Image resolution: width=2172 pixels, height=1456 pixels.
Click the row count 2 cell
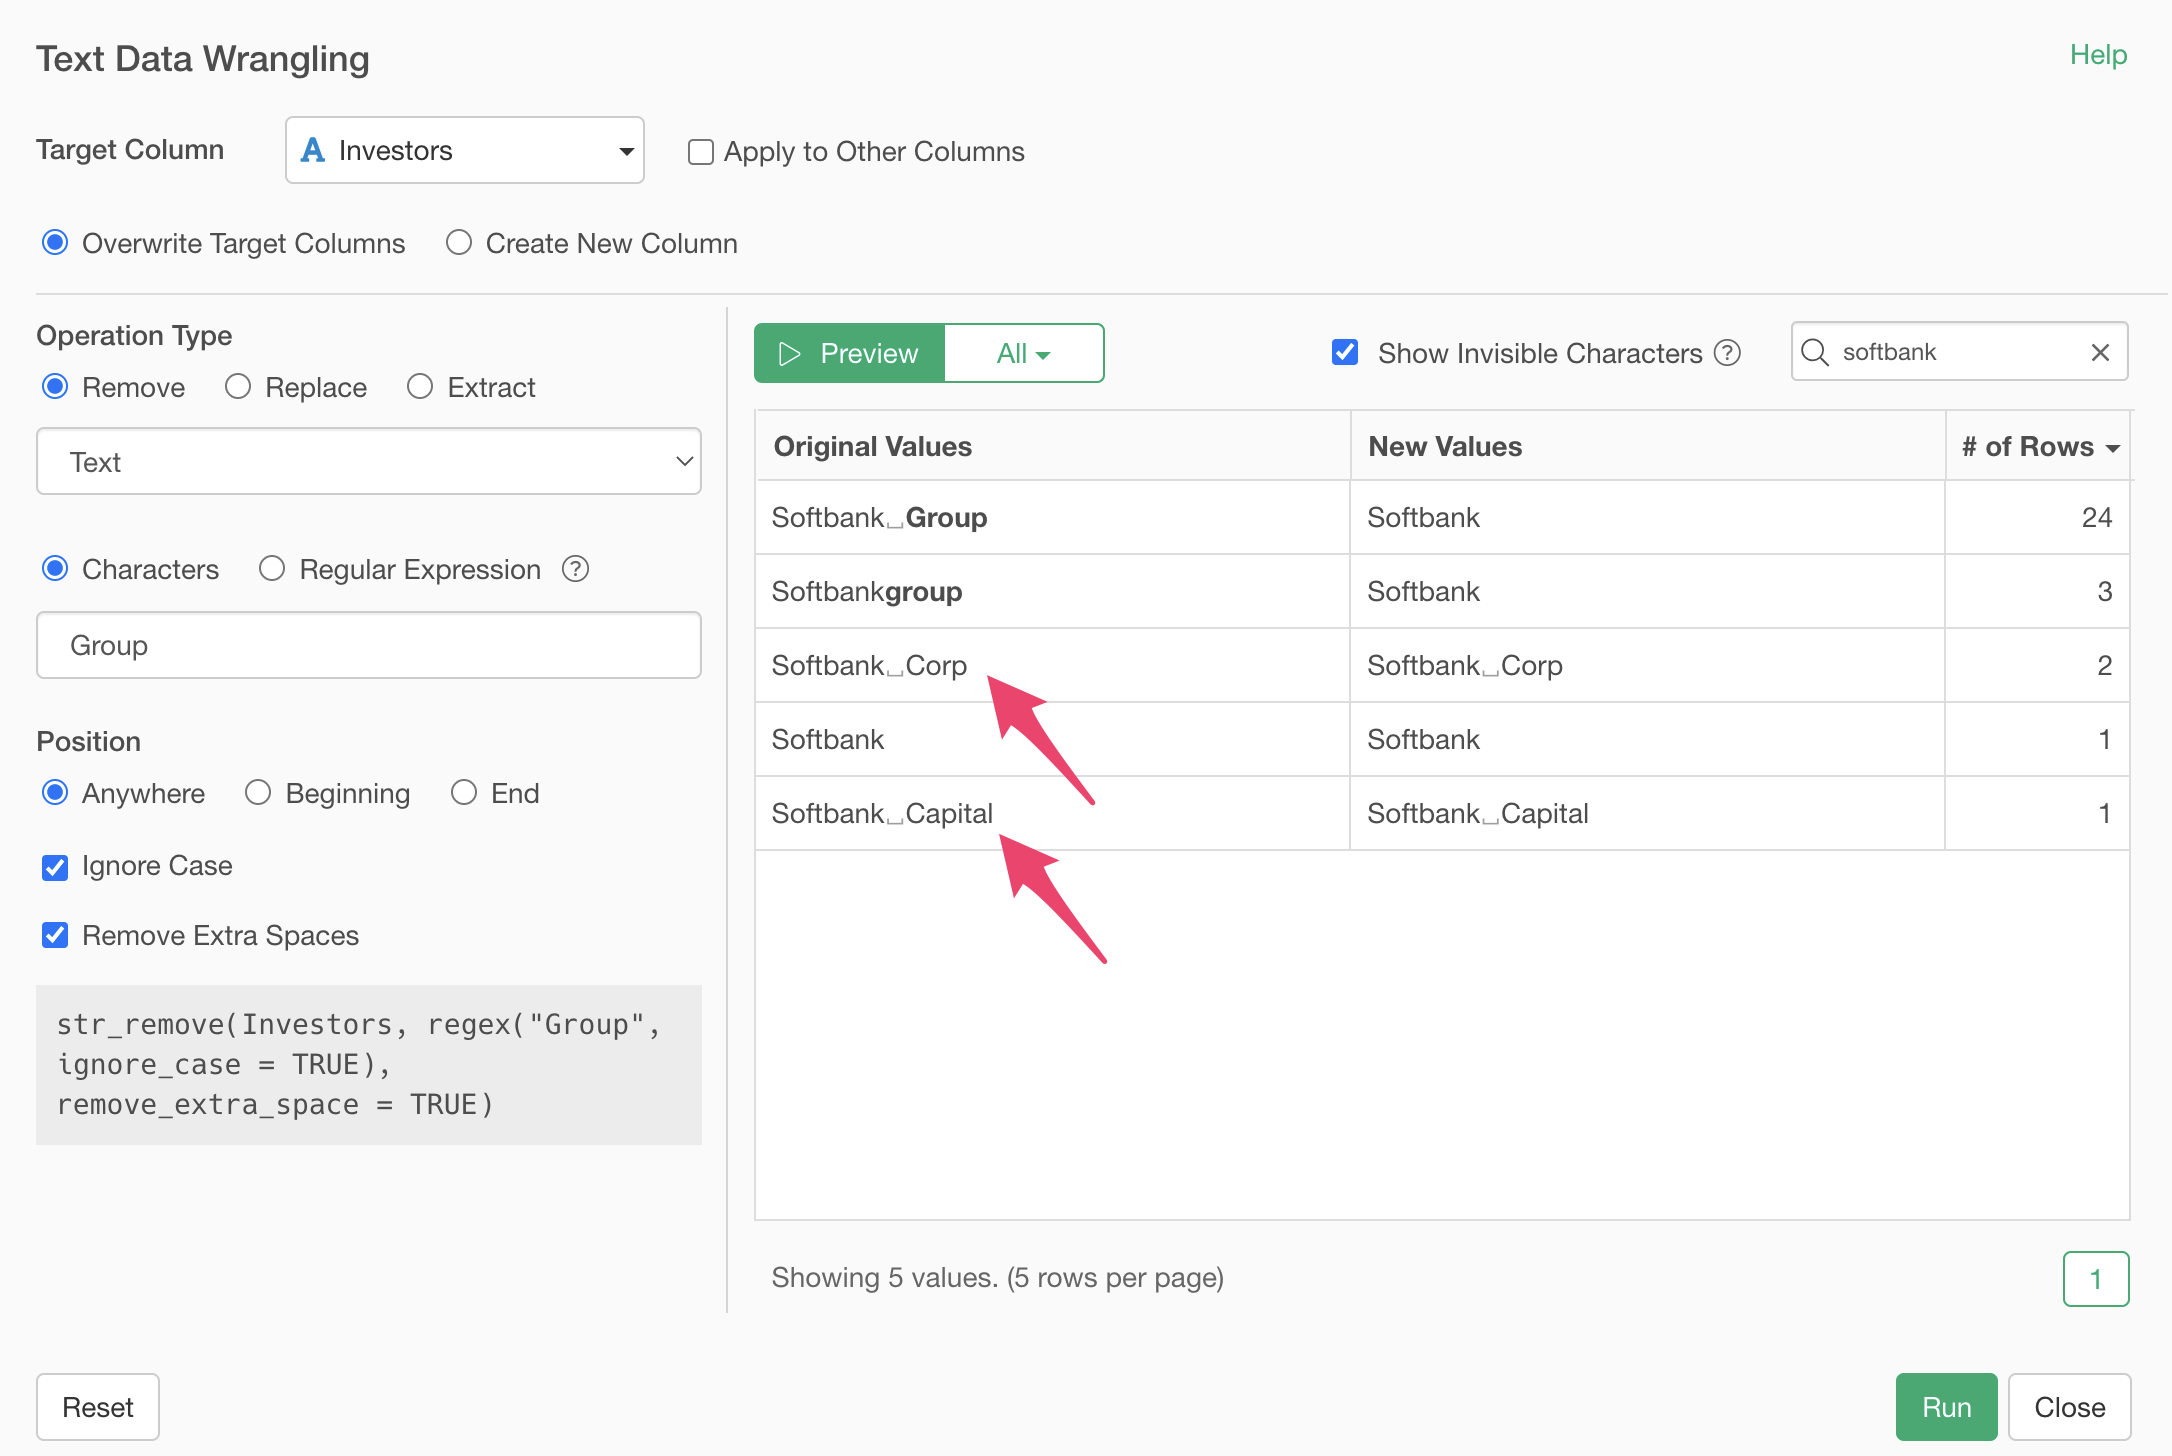[2038, 666]
